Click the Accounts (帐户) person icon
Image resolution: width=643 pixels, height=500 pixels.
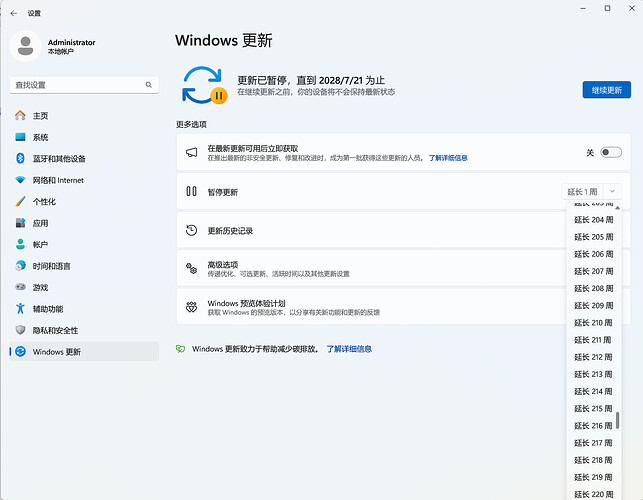20,244
